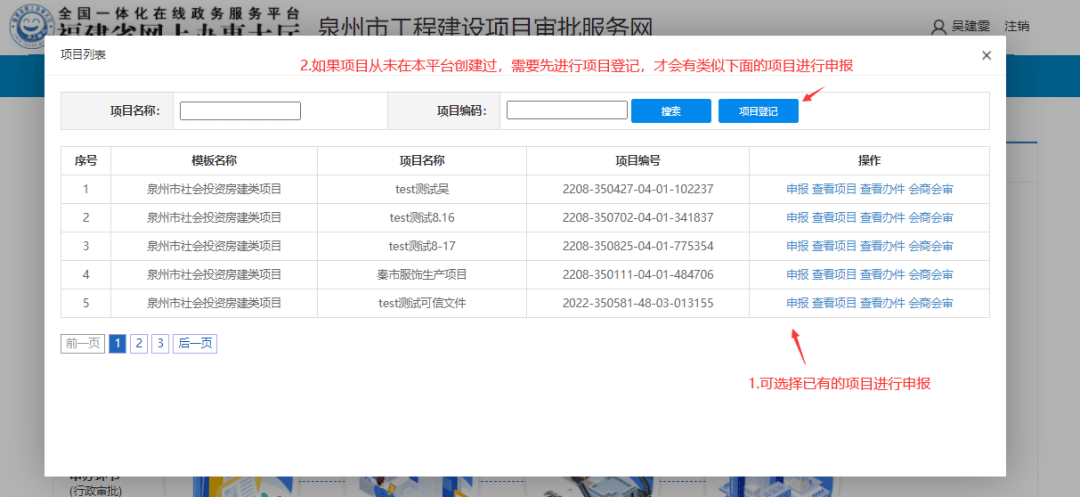Viewport: 1080px width, 497px height.
Task: Open 查看项目 for the test测试8.16 row
Action: pos(834,218)
